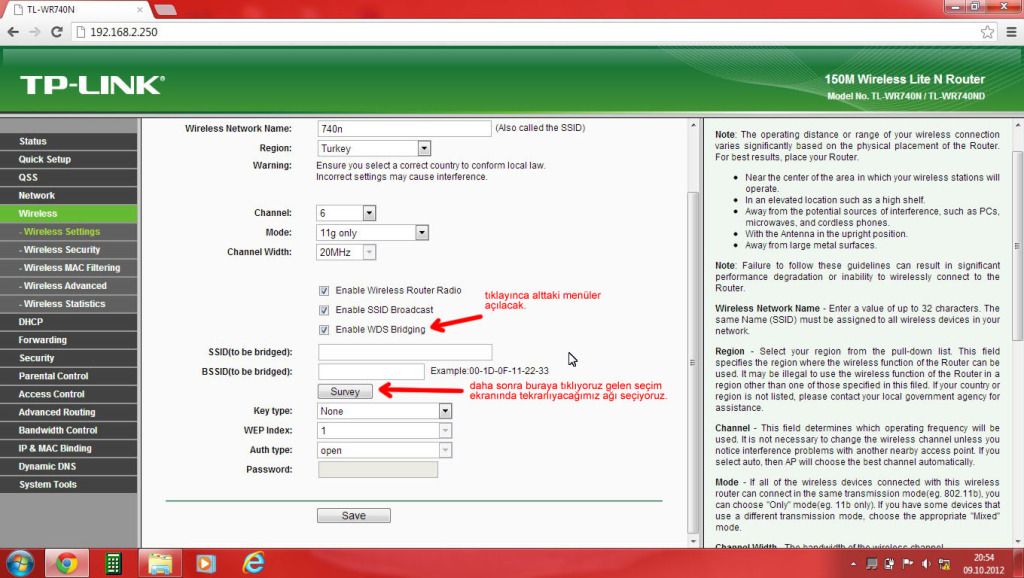Viewport: 1024px width, 578px height.
Task: Open the QSS section
Action: (69, 178)
